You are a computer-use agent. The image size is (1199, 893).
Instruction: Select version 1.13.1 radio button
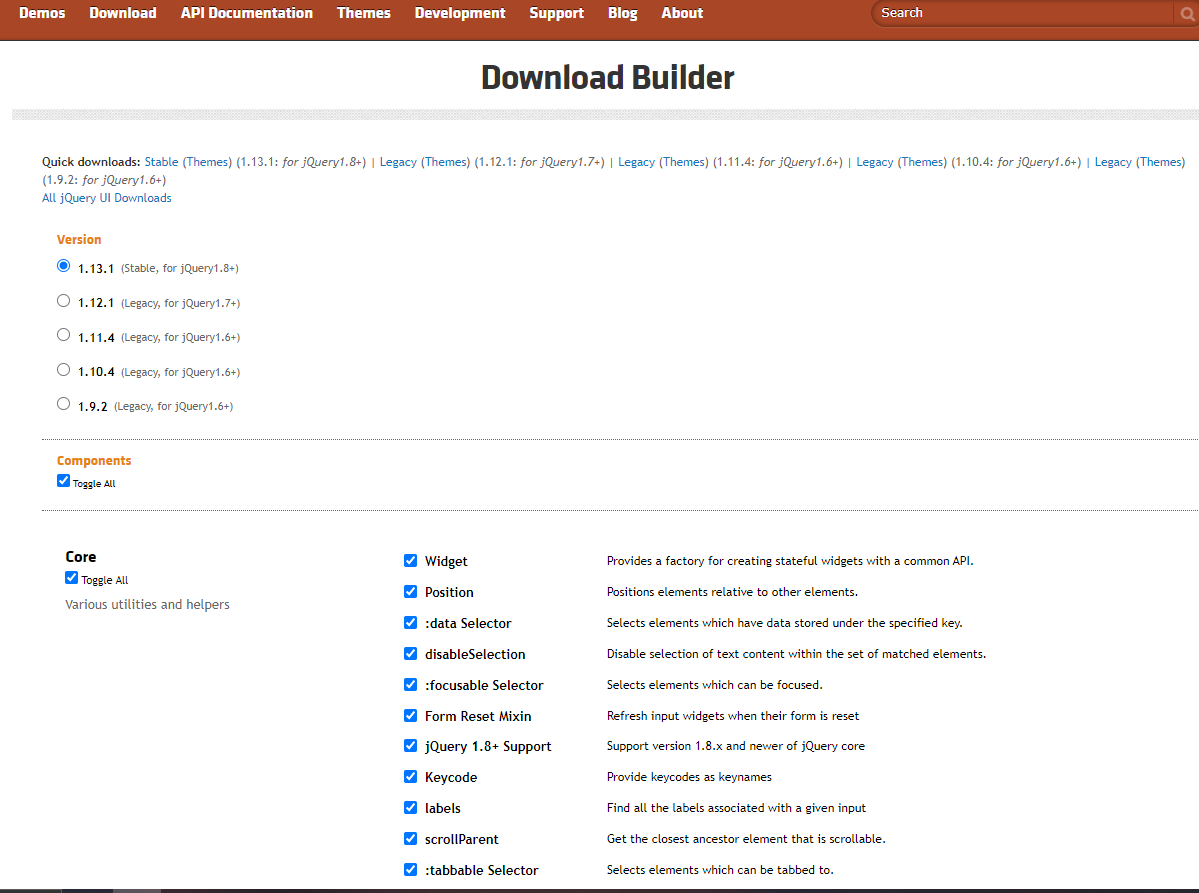tap(63, 266)
